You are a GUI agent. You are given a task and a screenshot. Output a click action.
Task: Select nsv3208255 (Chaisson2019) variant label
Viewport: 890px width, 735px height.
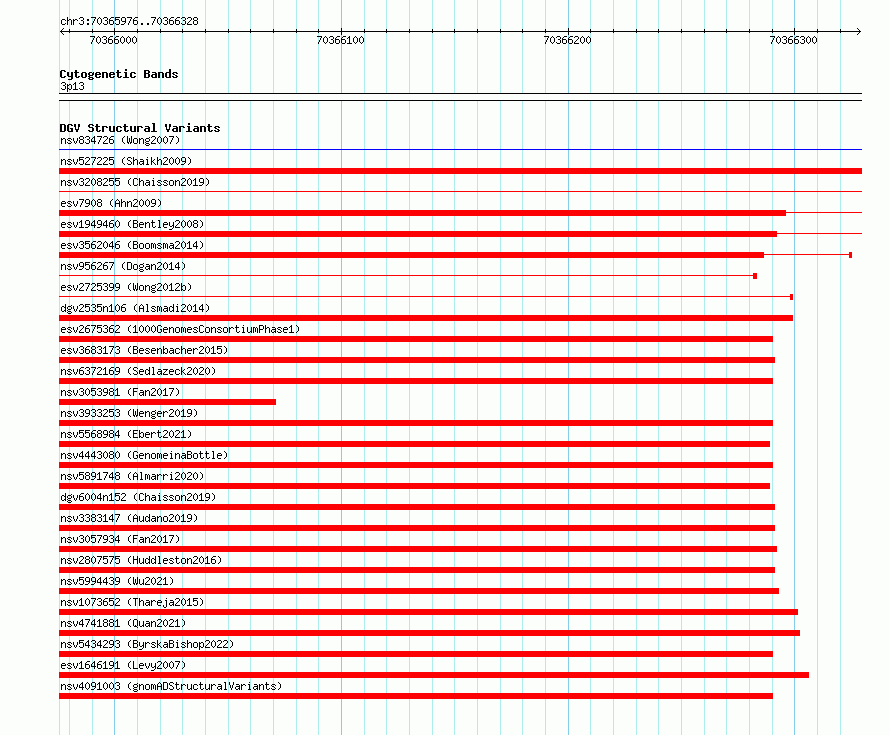click(x=135, y=182)
